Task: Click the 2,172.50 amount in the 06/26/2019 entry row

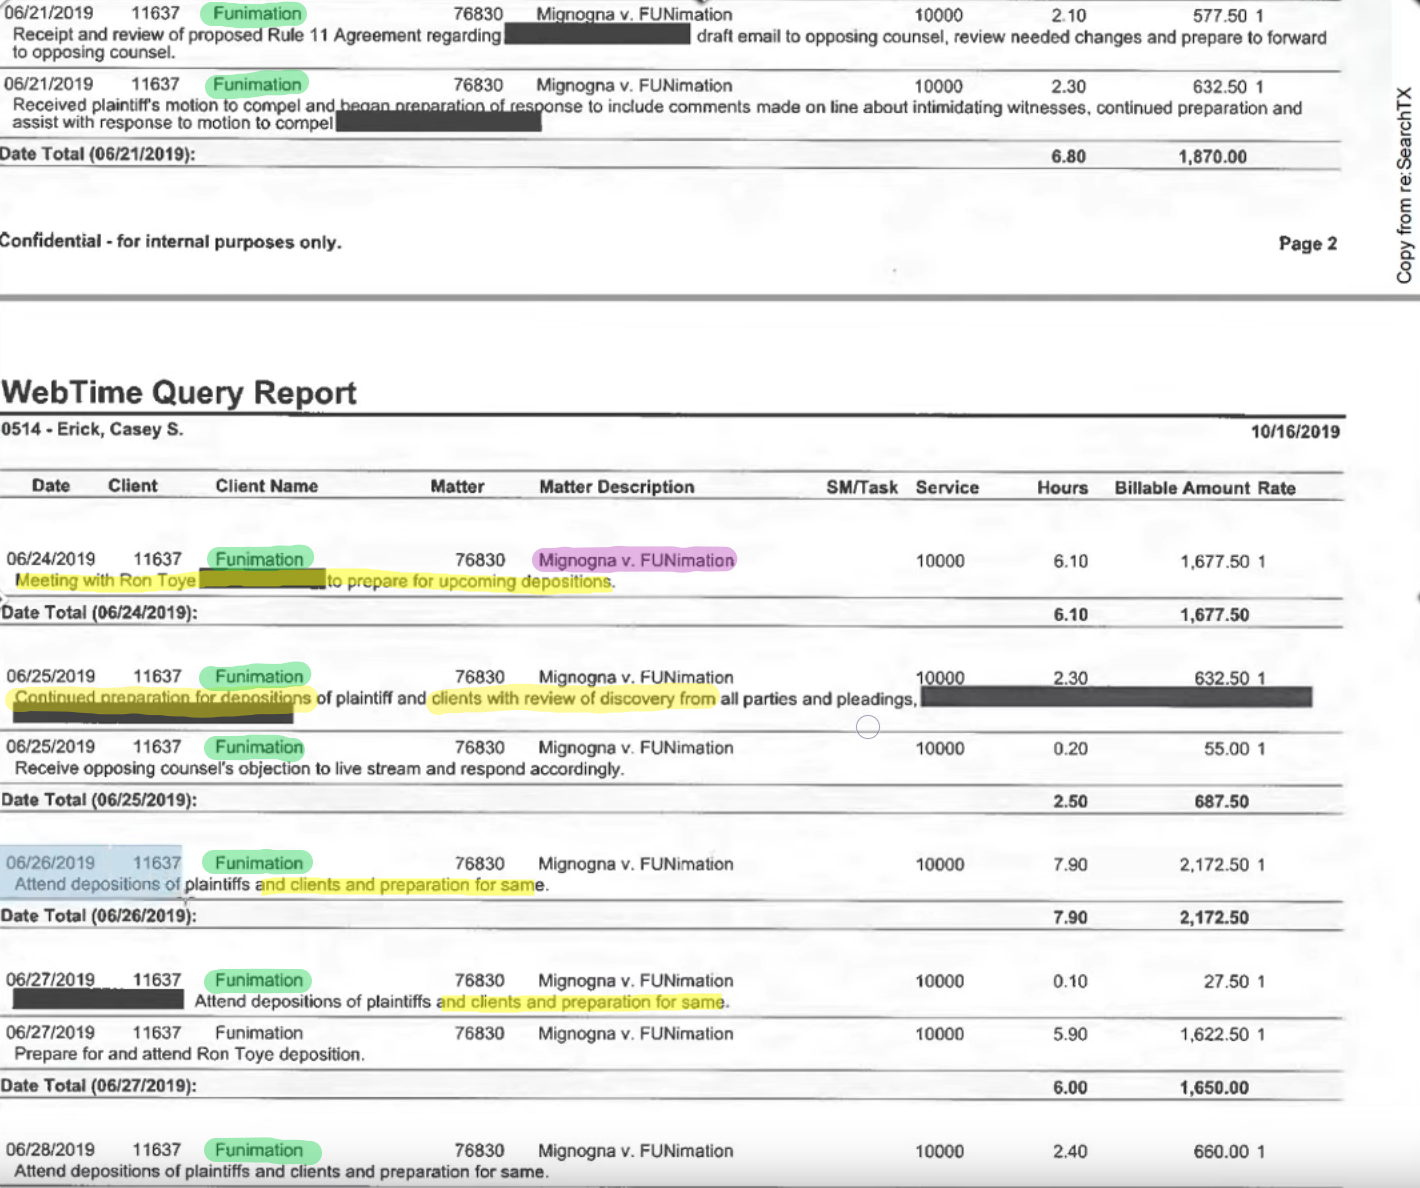Action: [1215, 864]
